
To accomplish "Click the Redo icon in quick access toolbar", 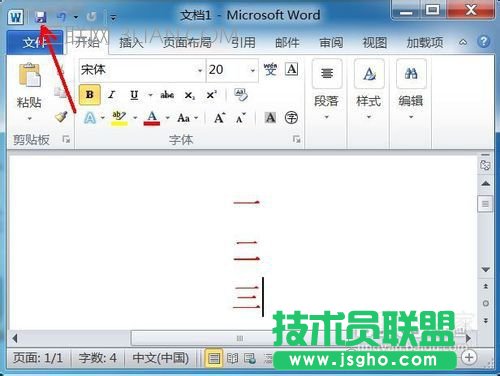I will 91,17.
